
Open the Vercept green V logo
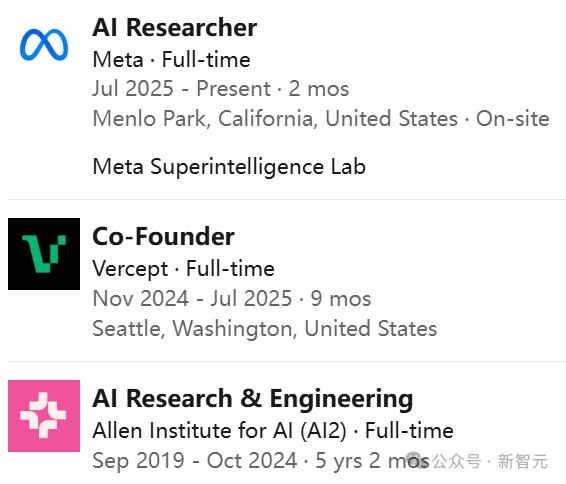click(x=44, y=254)
